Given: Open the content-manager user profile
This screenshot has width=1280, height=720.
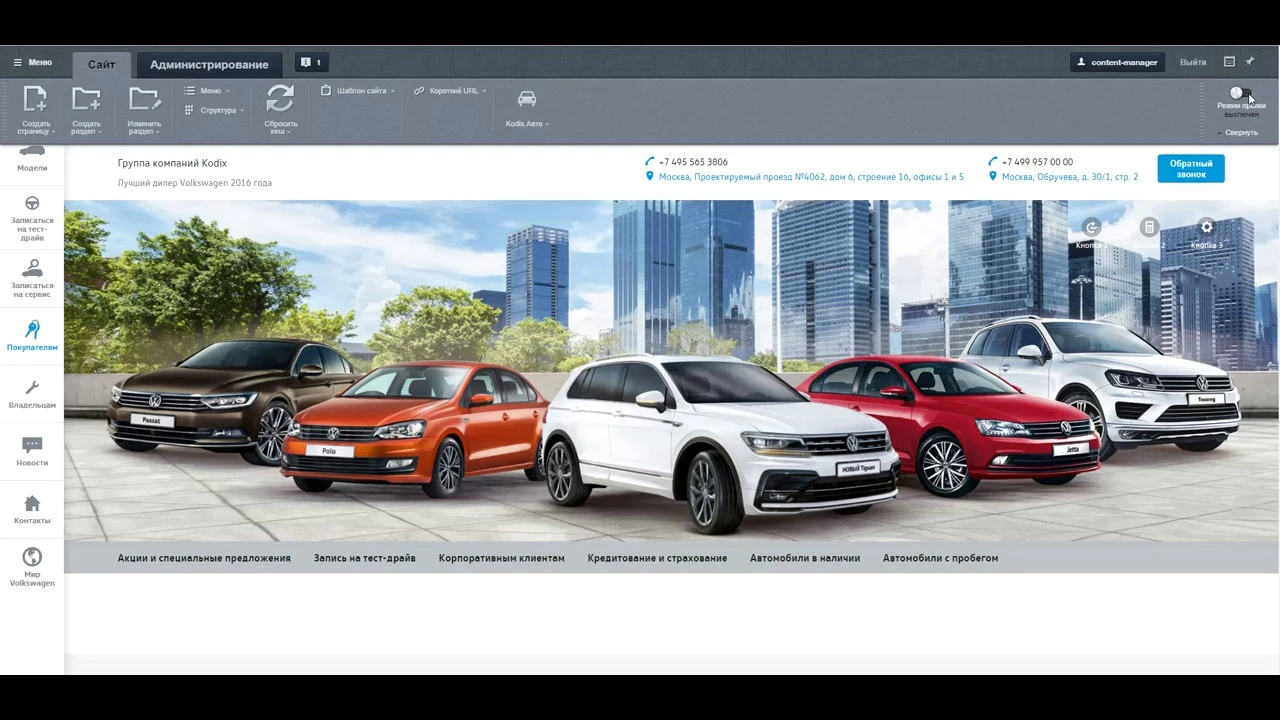Looking at the screenshot, I should tap(1116, 62).
